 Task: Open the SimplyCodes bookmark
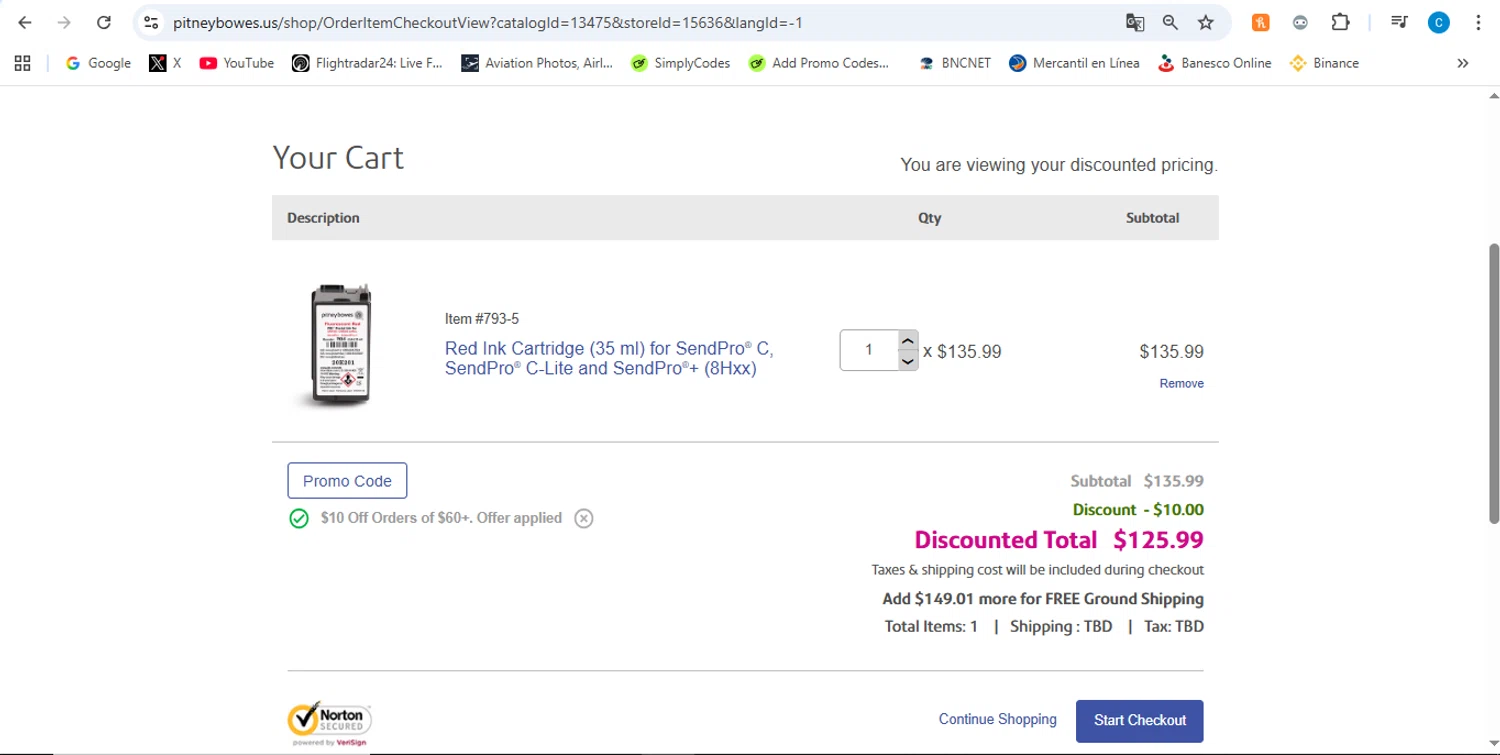click(680, 63)
